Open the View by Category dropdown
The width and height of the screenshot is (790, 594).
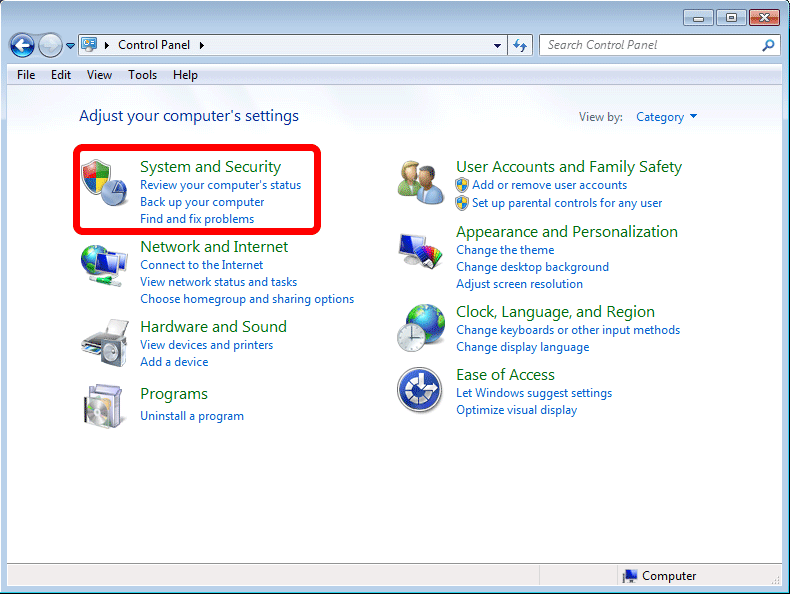pos(666,117)
